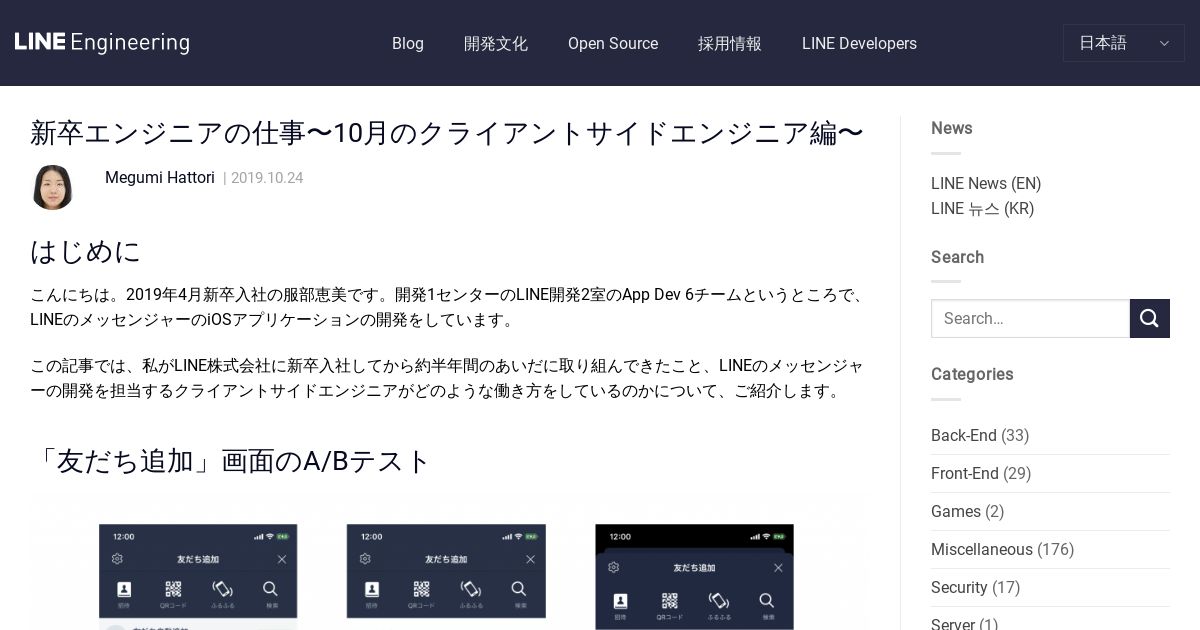The height and width of the screenshot is (630, 1200).
Task: Click the first 友だち追加 phone screenshot
Action: point(198,577)
